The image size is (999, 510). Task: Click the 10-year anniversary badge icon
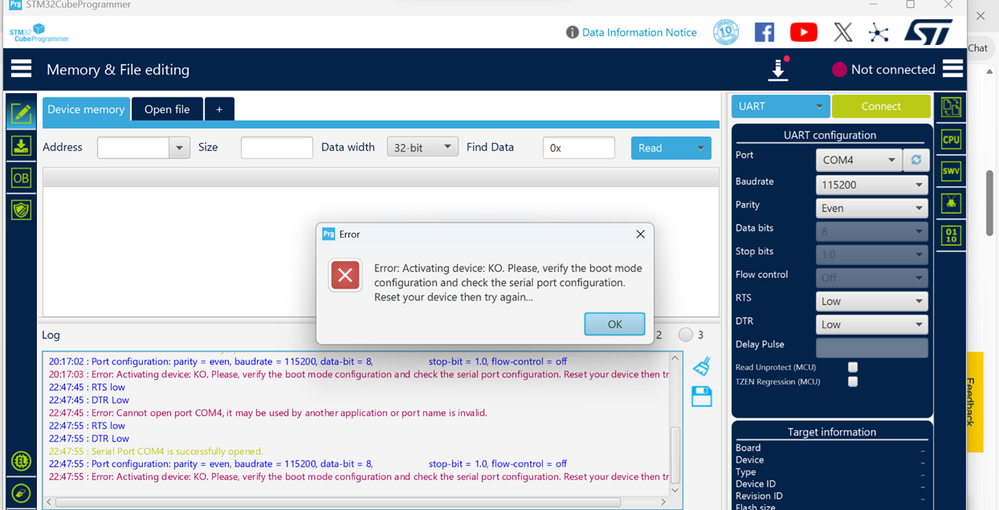pos(726,32)
